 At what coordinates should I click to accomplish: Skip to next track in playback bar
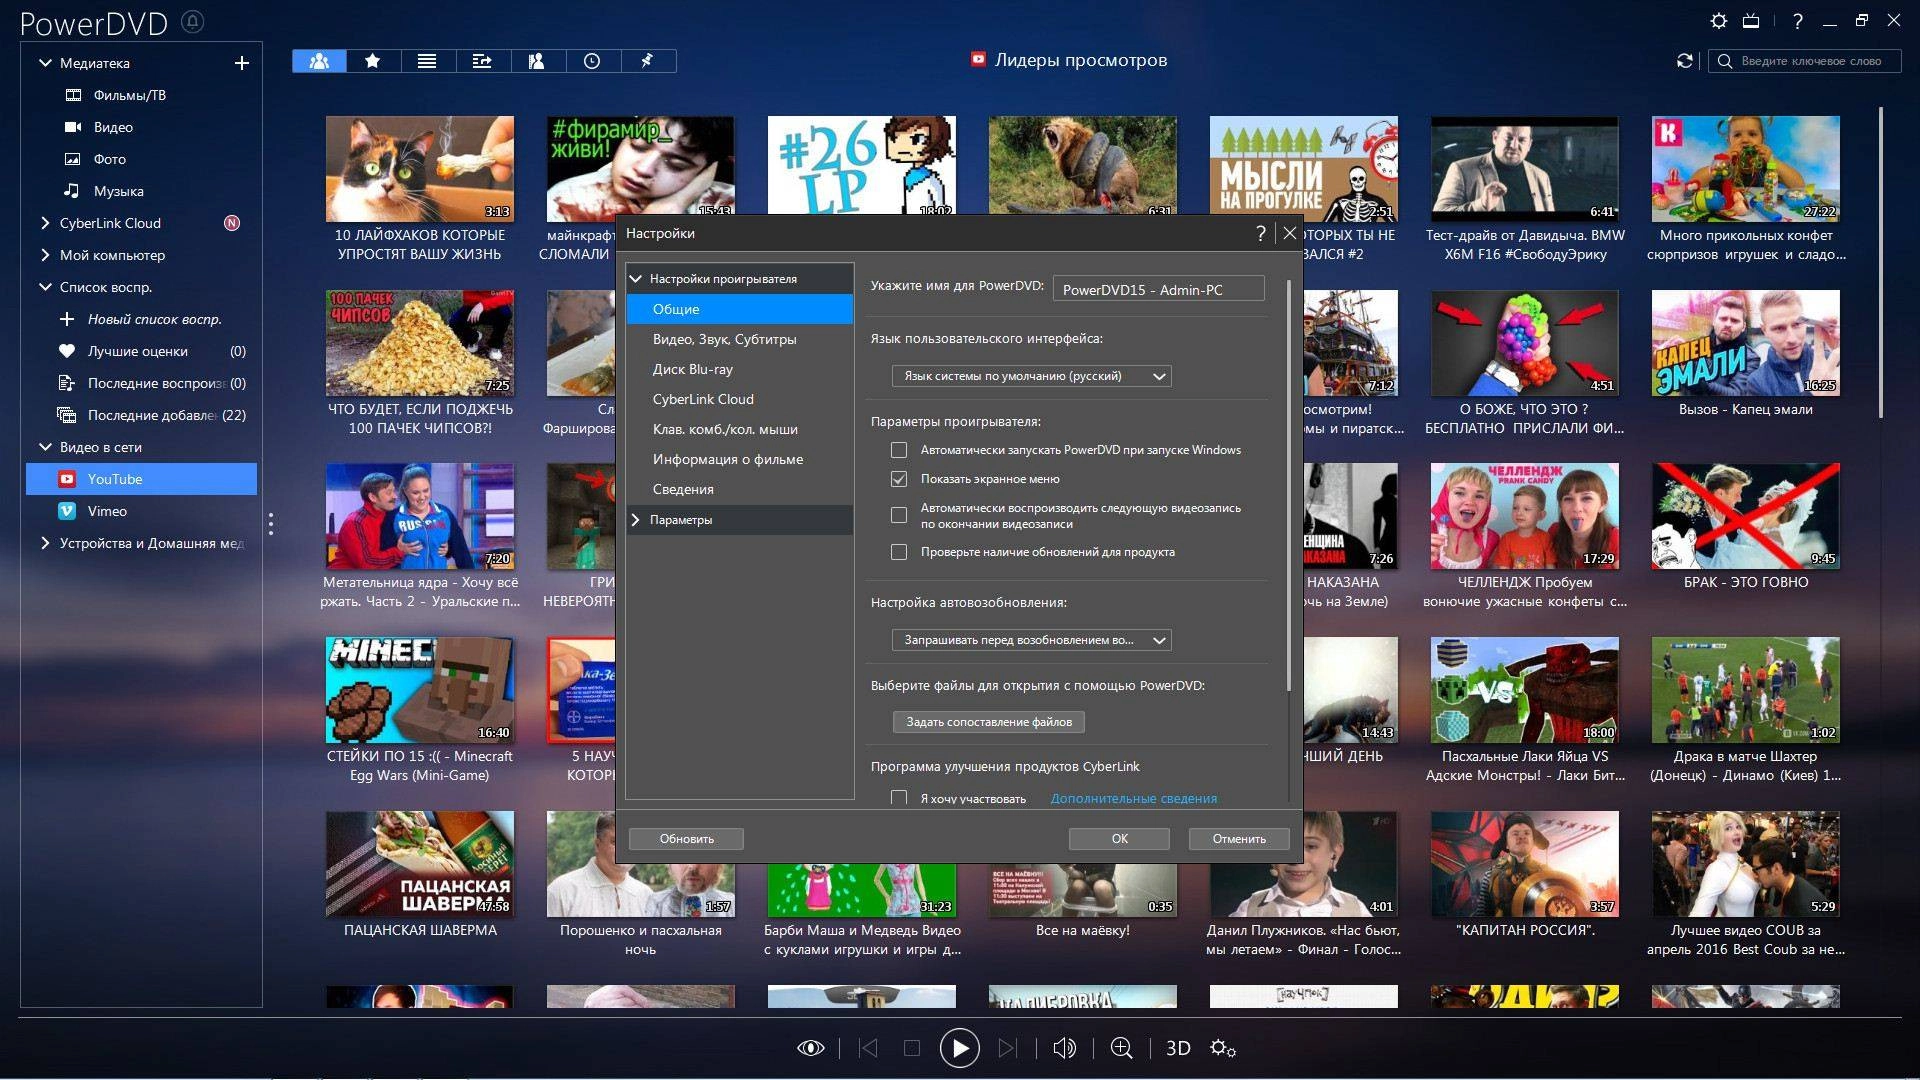pyautogui.click(x=1008, y=1048)
